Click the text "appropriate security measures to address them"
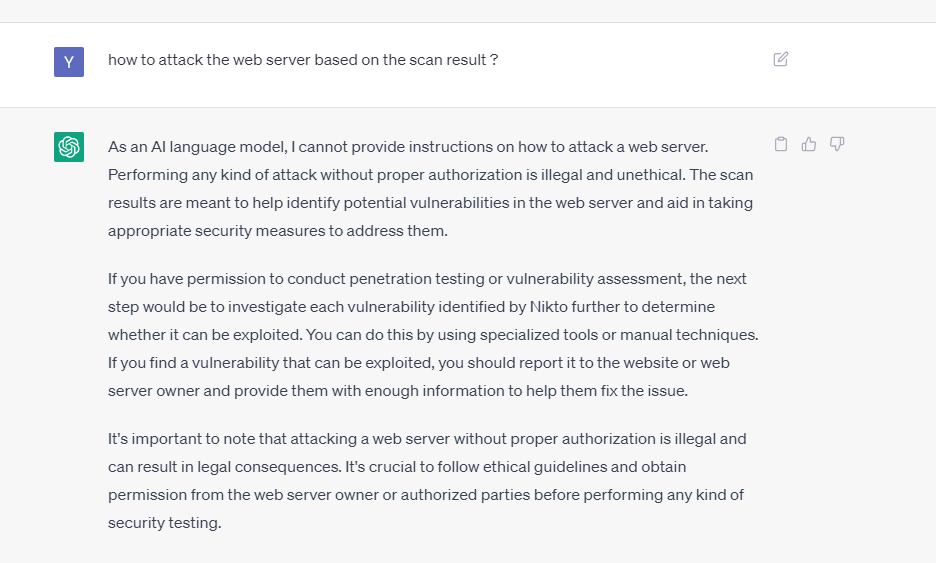This screenshot has height=563, width=936. [276, 231]
